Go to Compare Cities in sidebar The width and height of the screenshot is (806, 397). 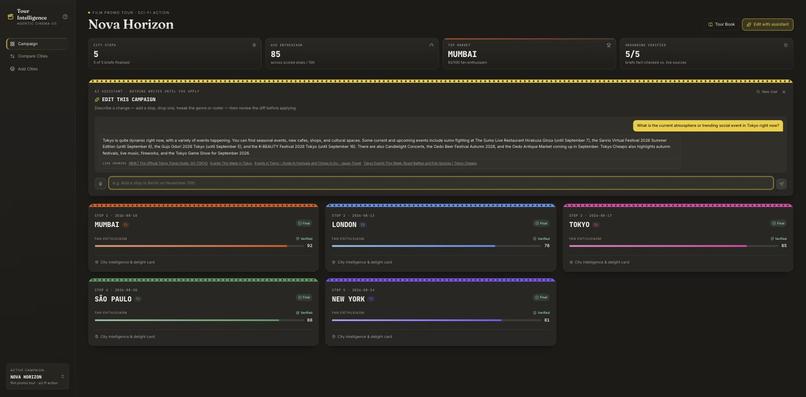[x=36, y=56]
